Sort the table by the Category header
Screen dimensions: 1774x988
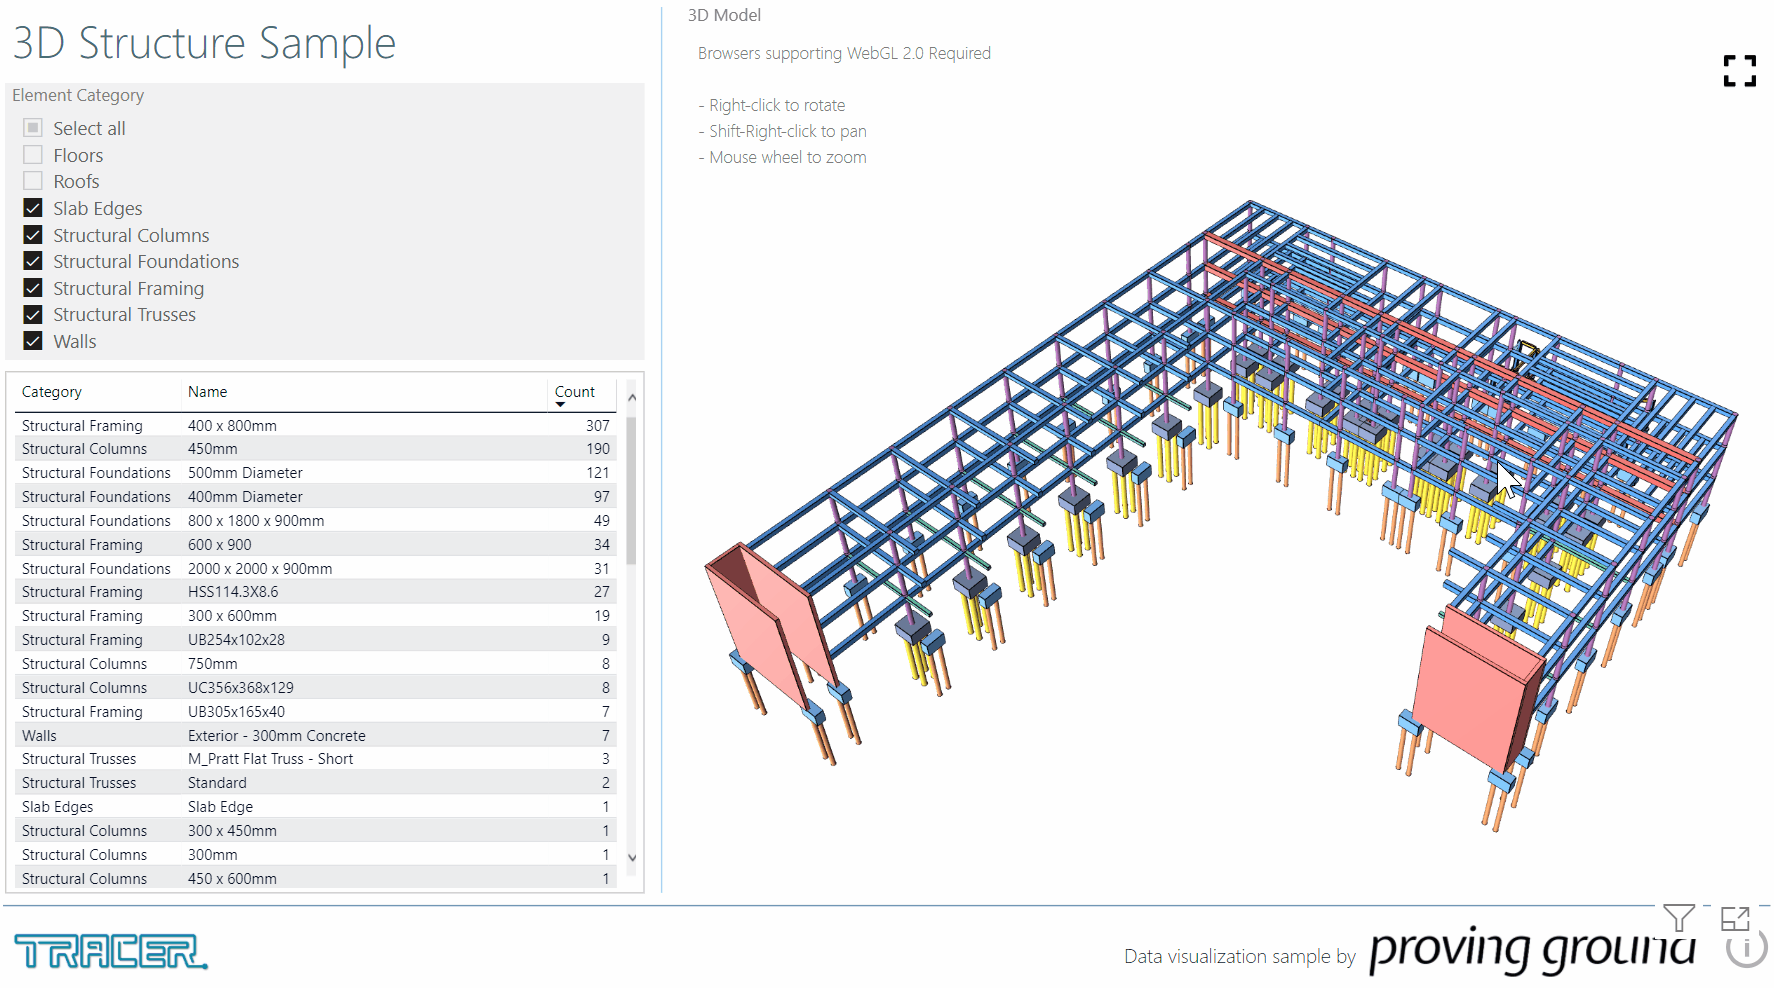52,391
